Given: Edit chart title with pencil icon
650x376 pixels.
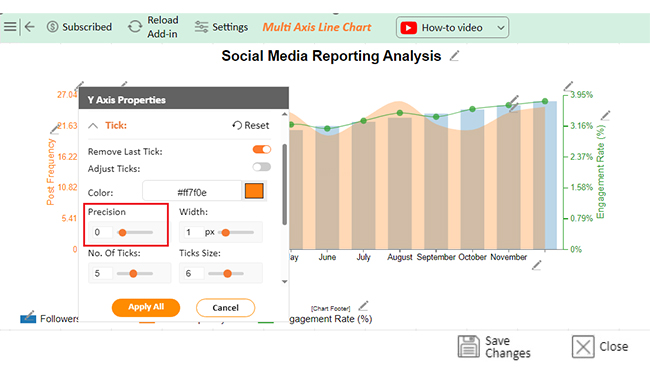Looking at the screenshot, I should tap(454, 56).
